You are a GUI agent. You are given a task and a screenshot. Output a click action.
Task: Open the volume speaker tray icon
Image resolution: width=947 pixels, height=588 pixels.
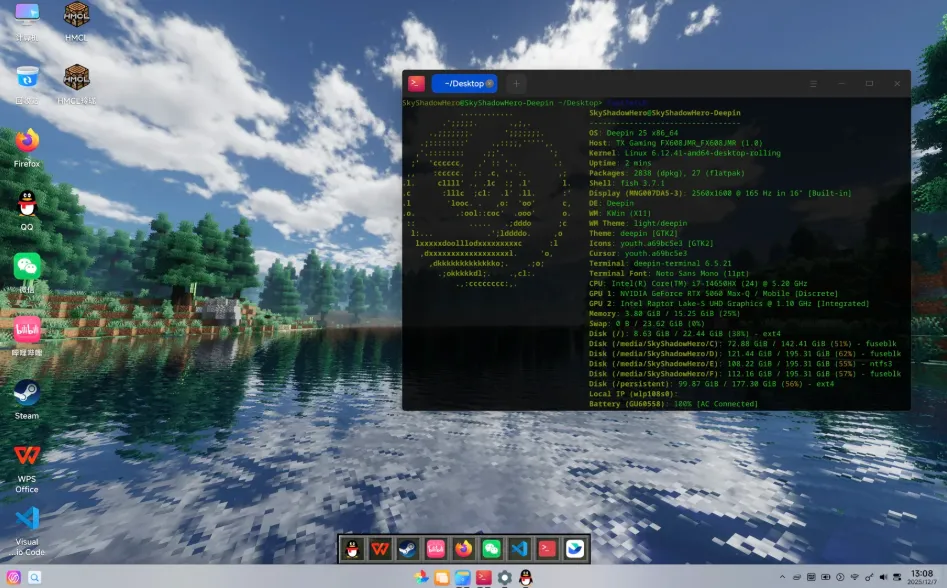(x=884, y=577)
